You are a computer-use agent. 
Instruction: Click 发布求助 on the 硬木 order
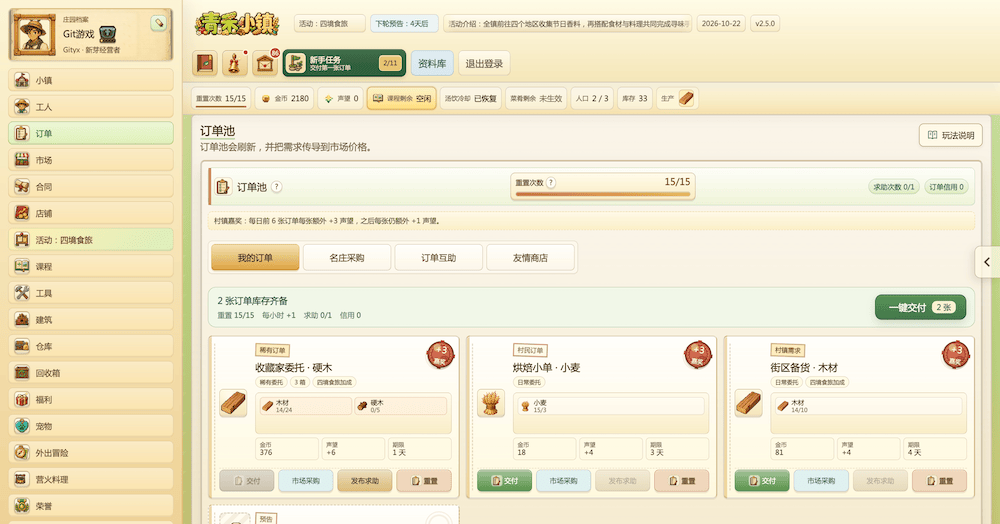[x=365, y=481]
